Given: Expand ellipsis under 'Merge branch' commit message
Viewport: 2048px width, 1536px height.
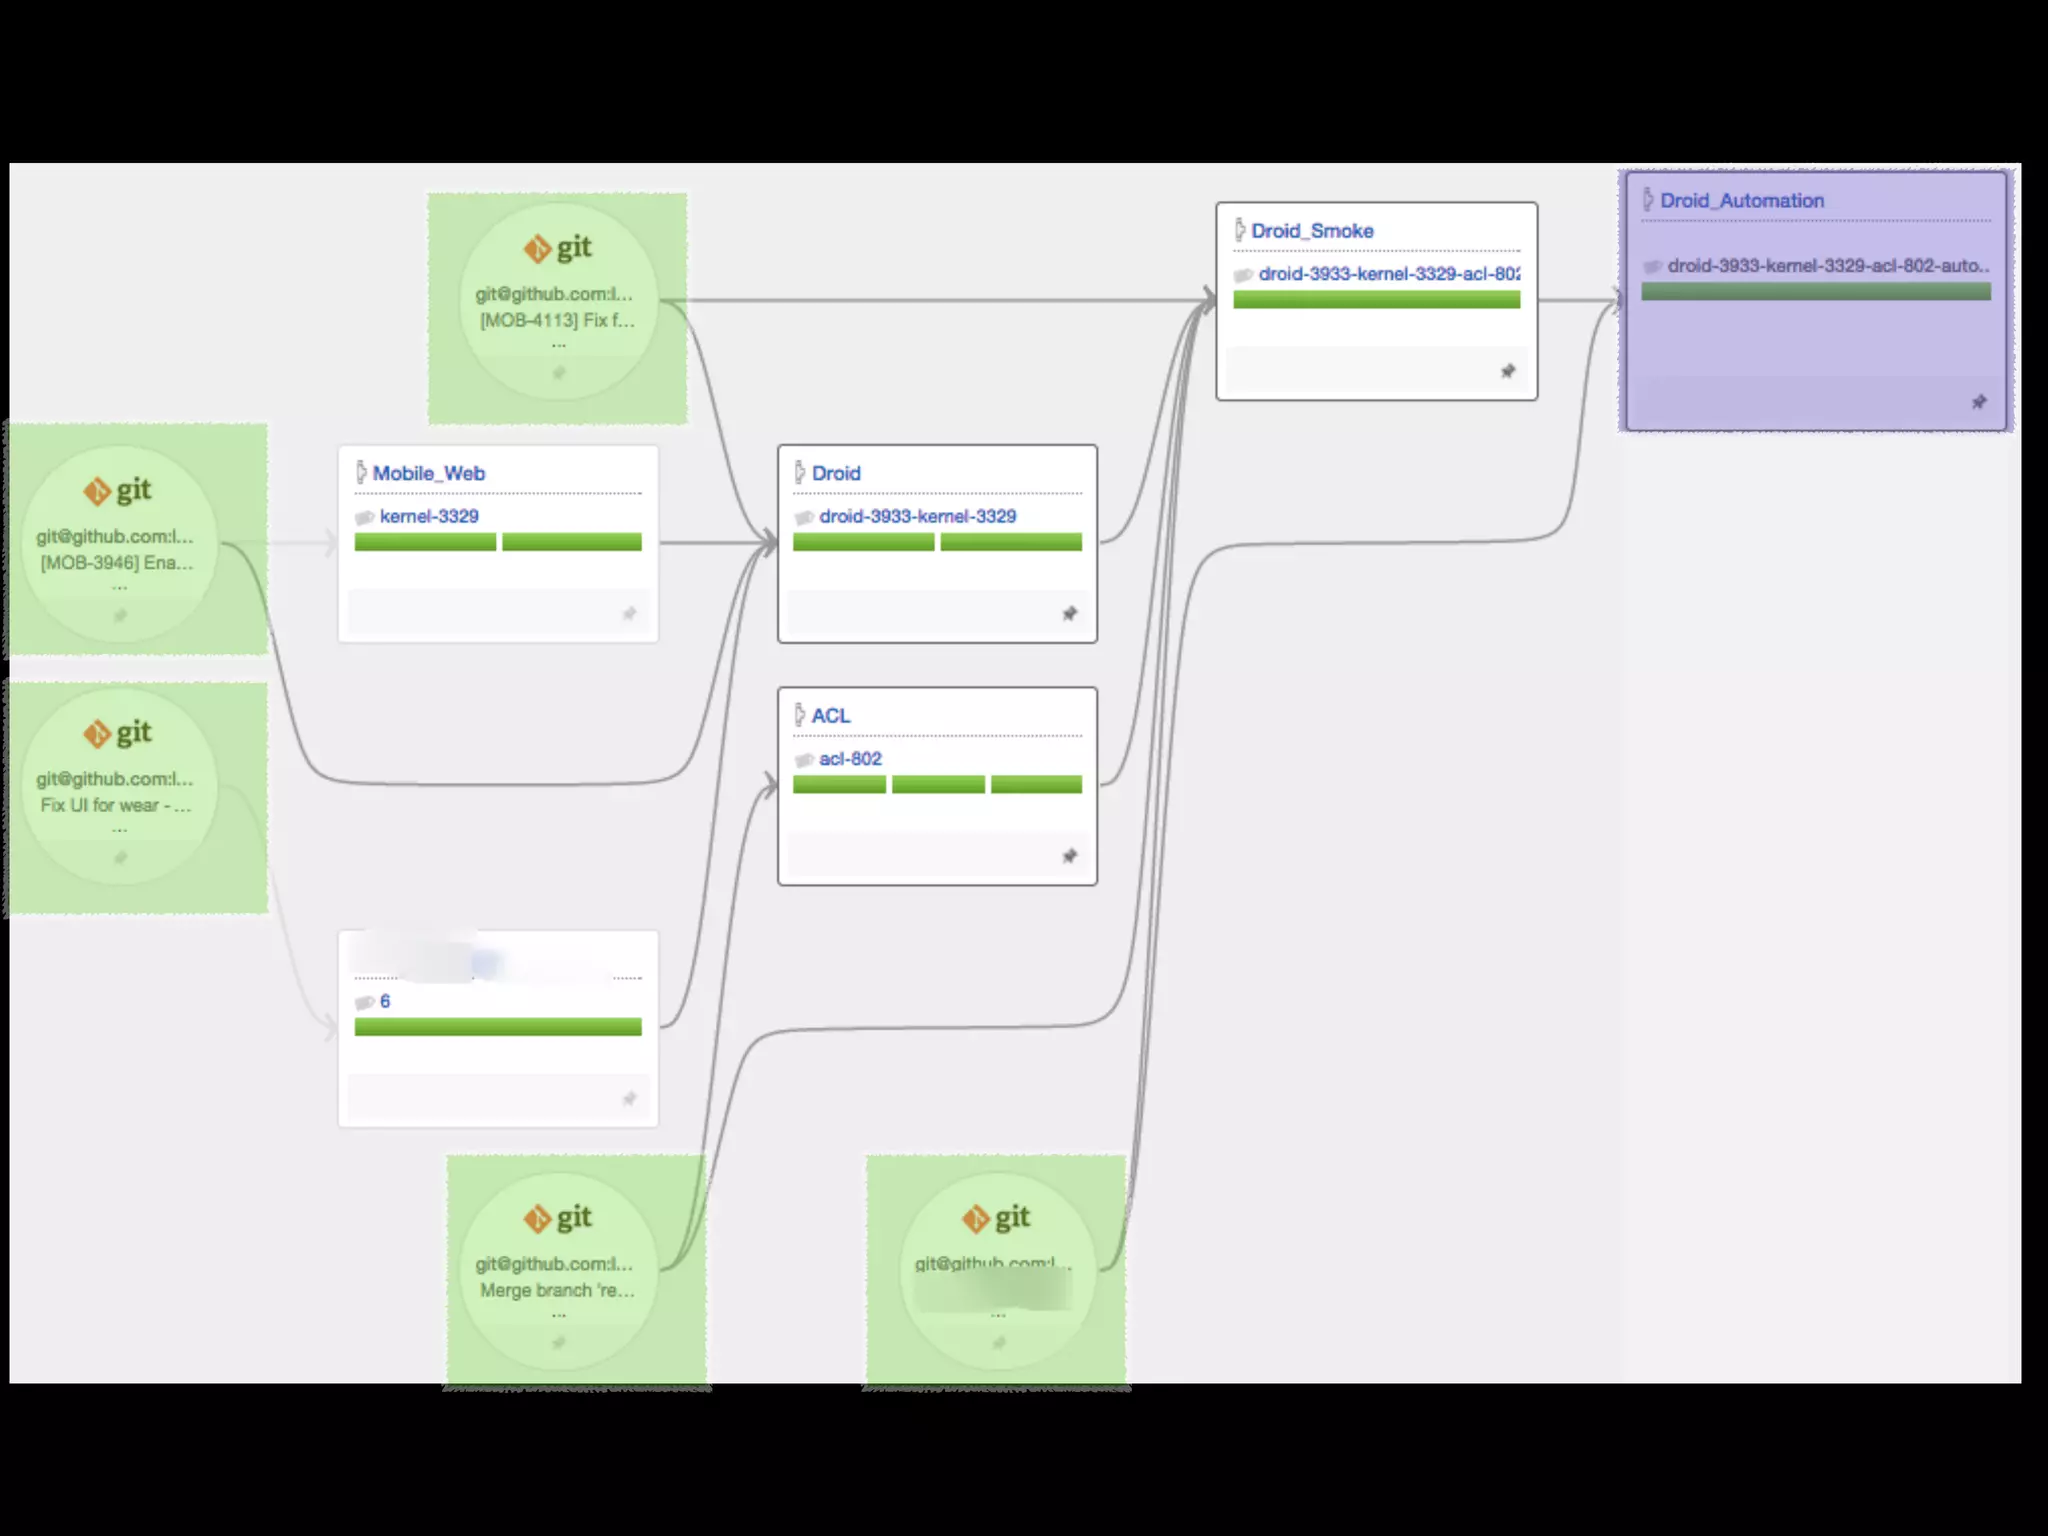Looking at the screenshot, I should click(x=559, y=1315).
